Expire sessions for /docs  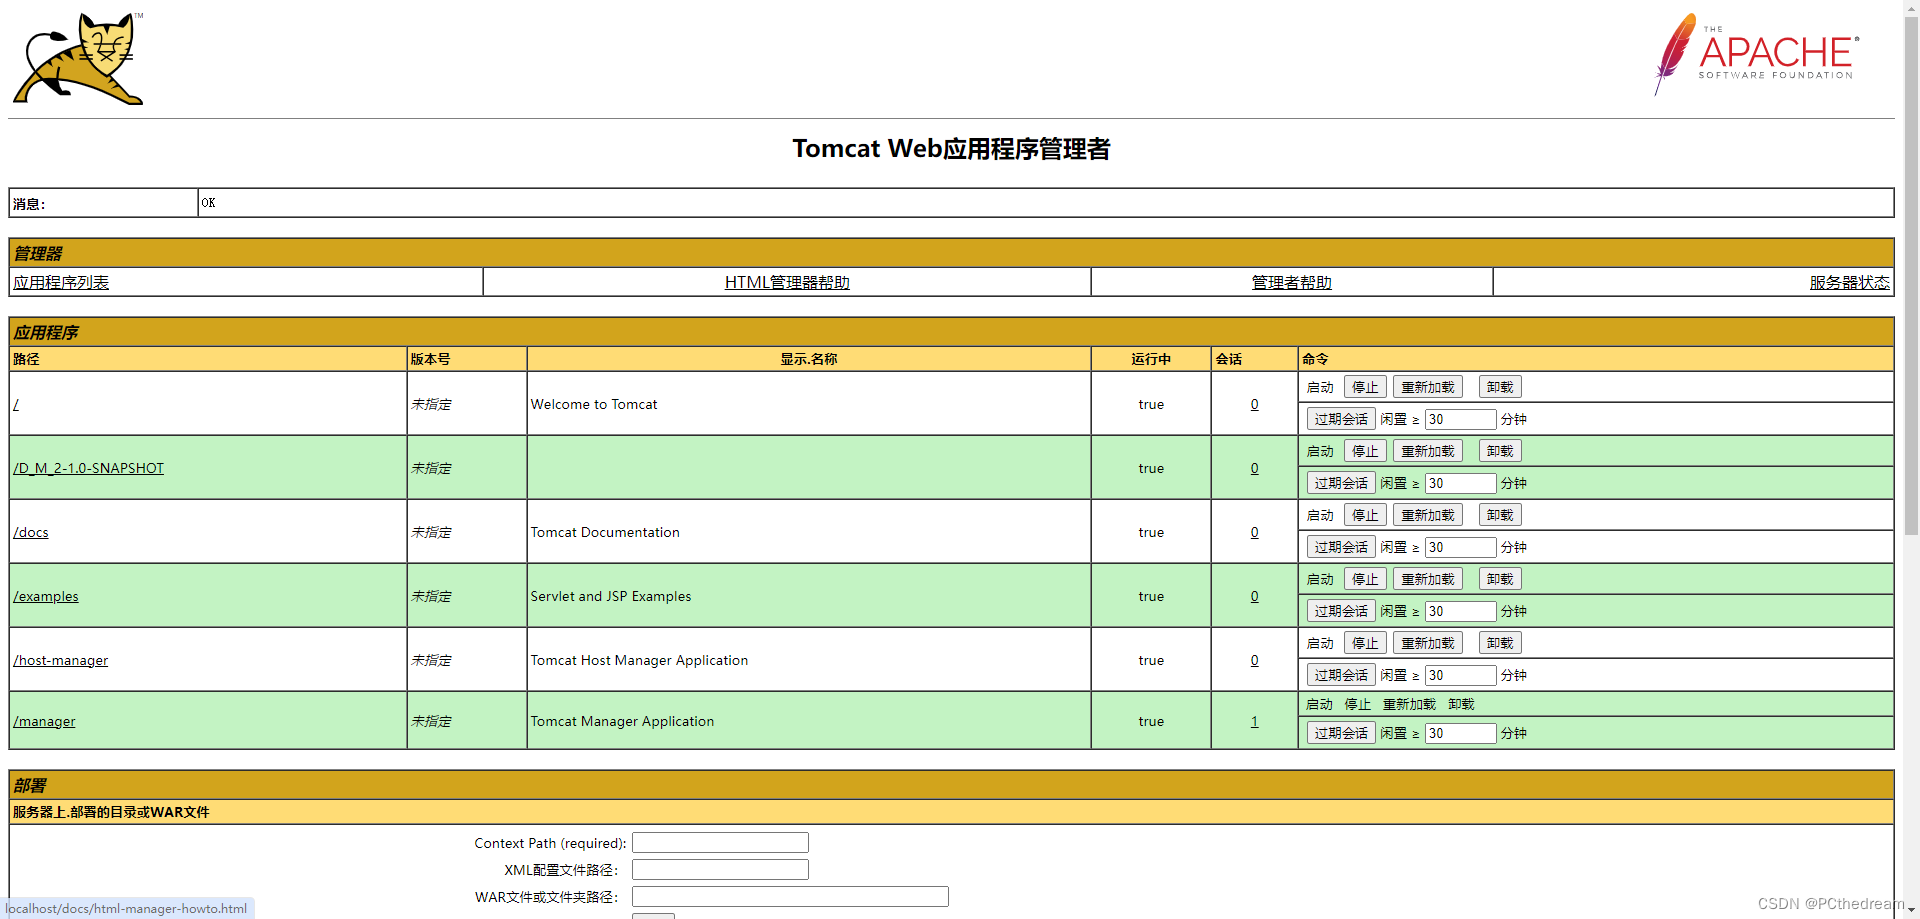[x=1341, y=547]
